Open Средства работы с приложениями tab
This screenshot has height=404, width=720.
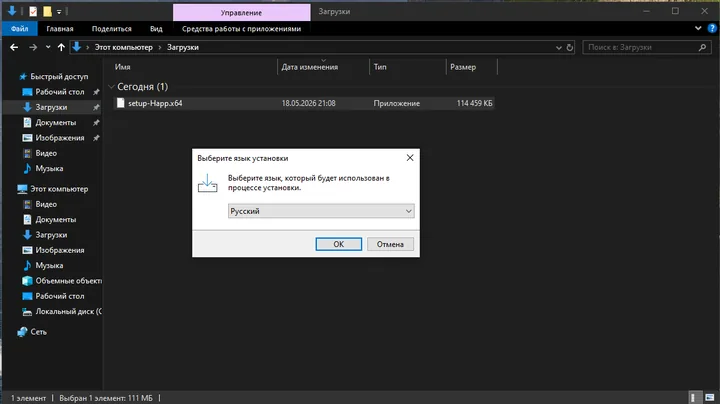[x=242, y=28]
